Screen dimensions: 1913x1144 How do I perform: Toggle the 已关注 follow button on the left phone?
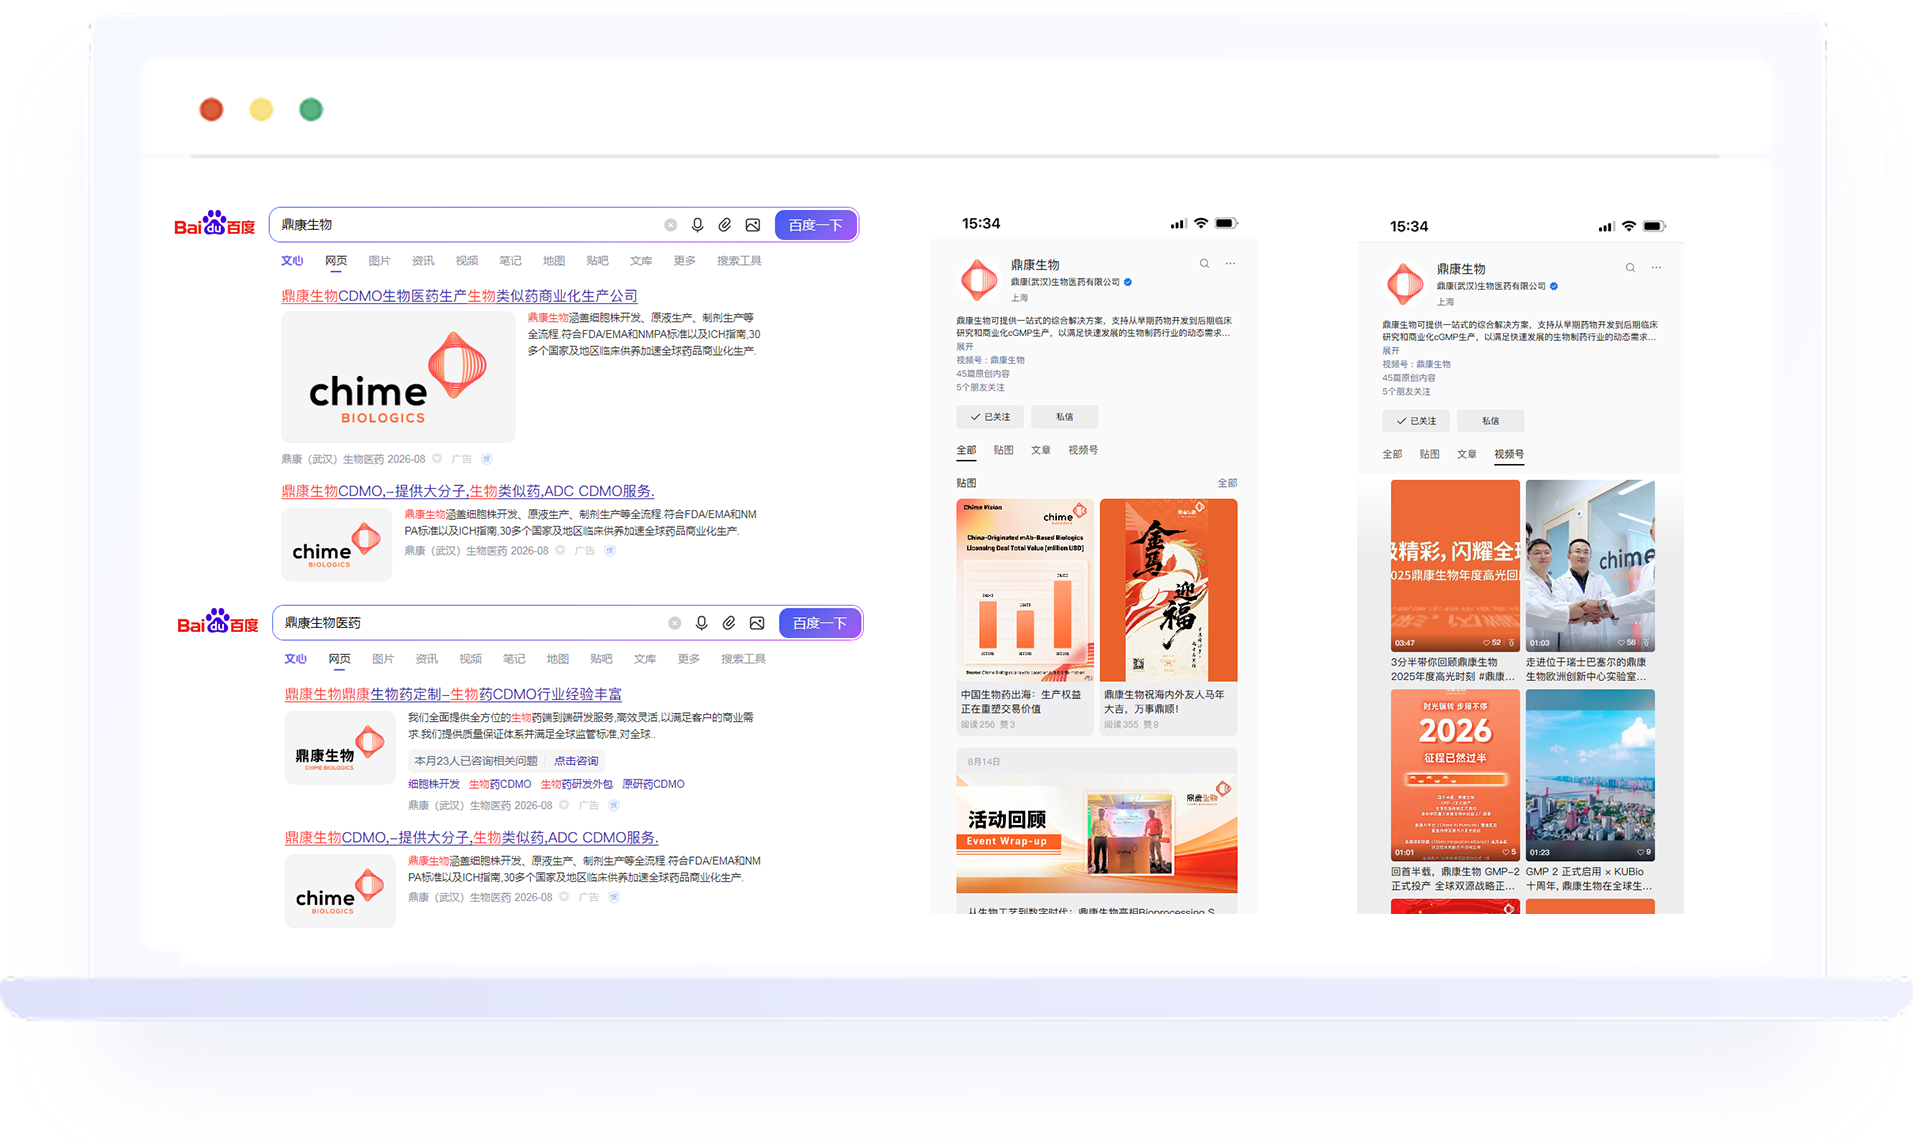990,417
